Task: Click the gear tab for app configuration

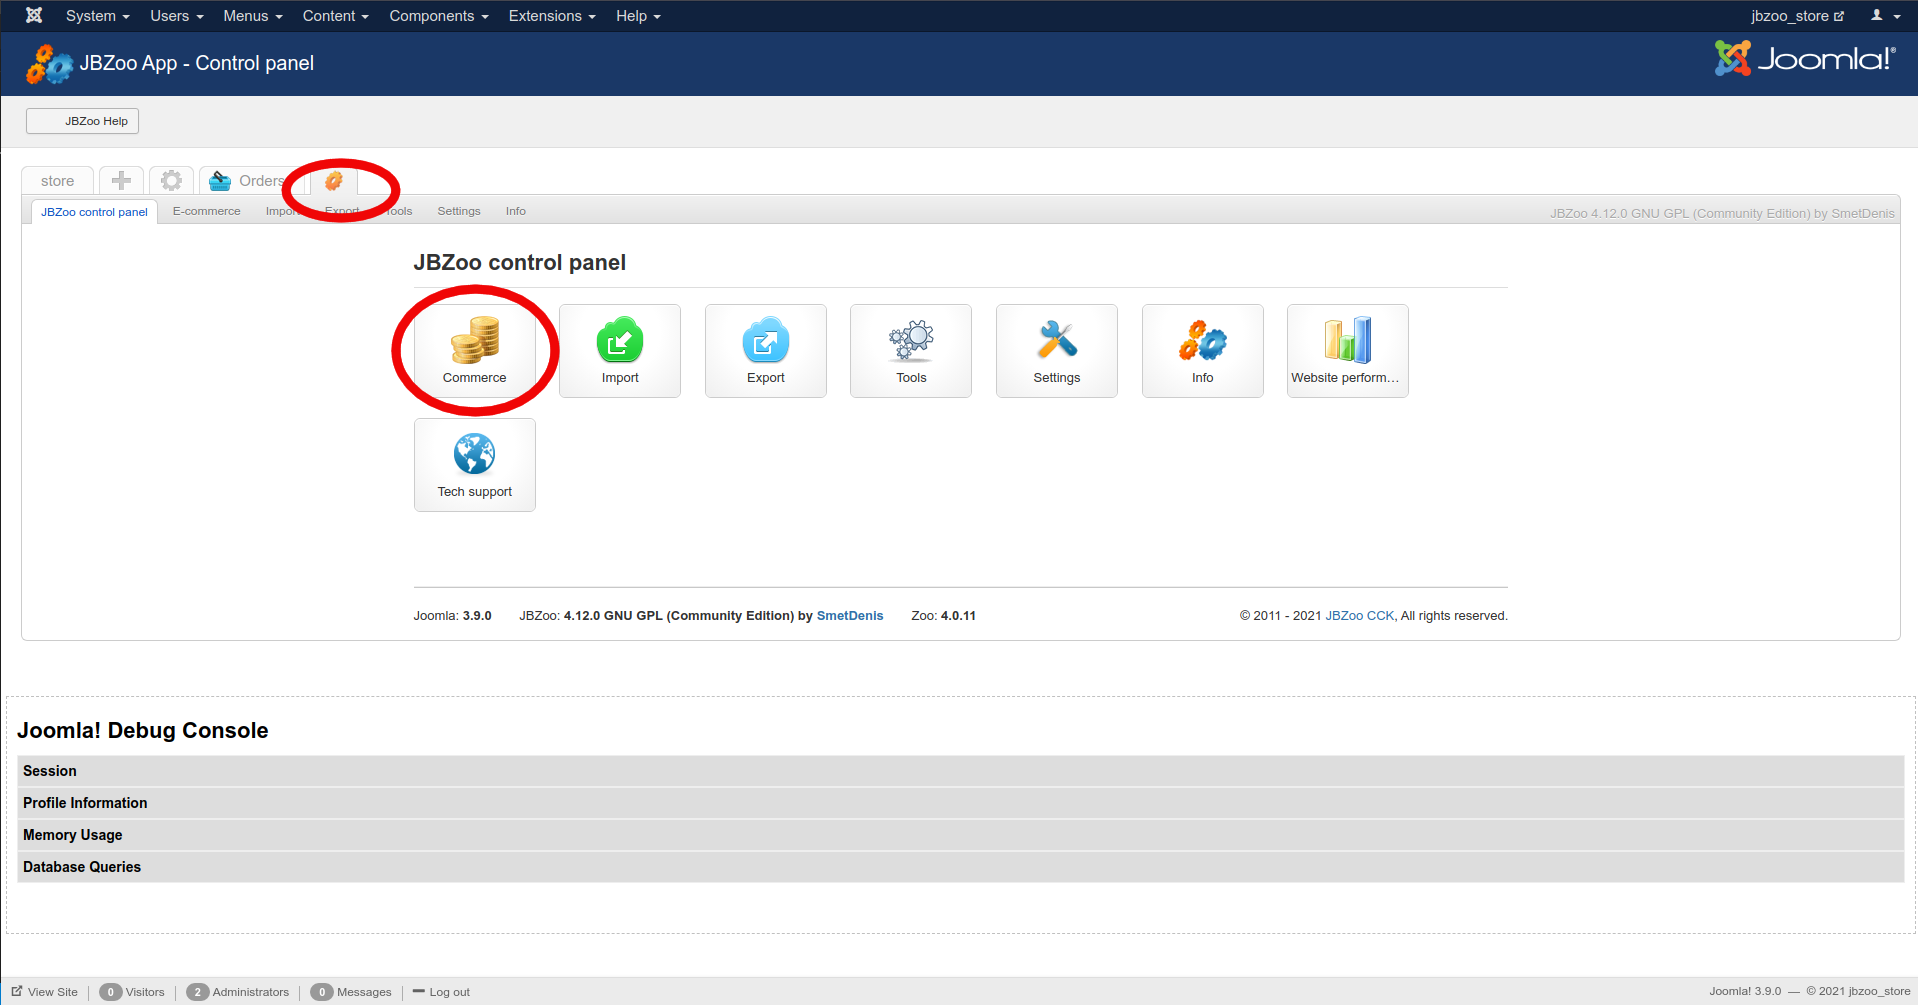Action: [172, 180]
